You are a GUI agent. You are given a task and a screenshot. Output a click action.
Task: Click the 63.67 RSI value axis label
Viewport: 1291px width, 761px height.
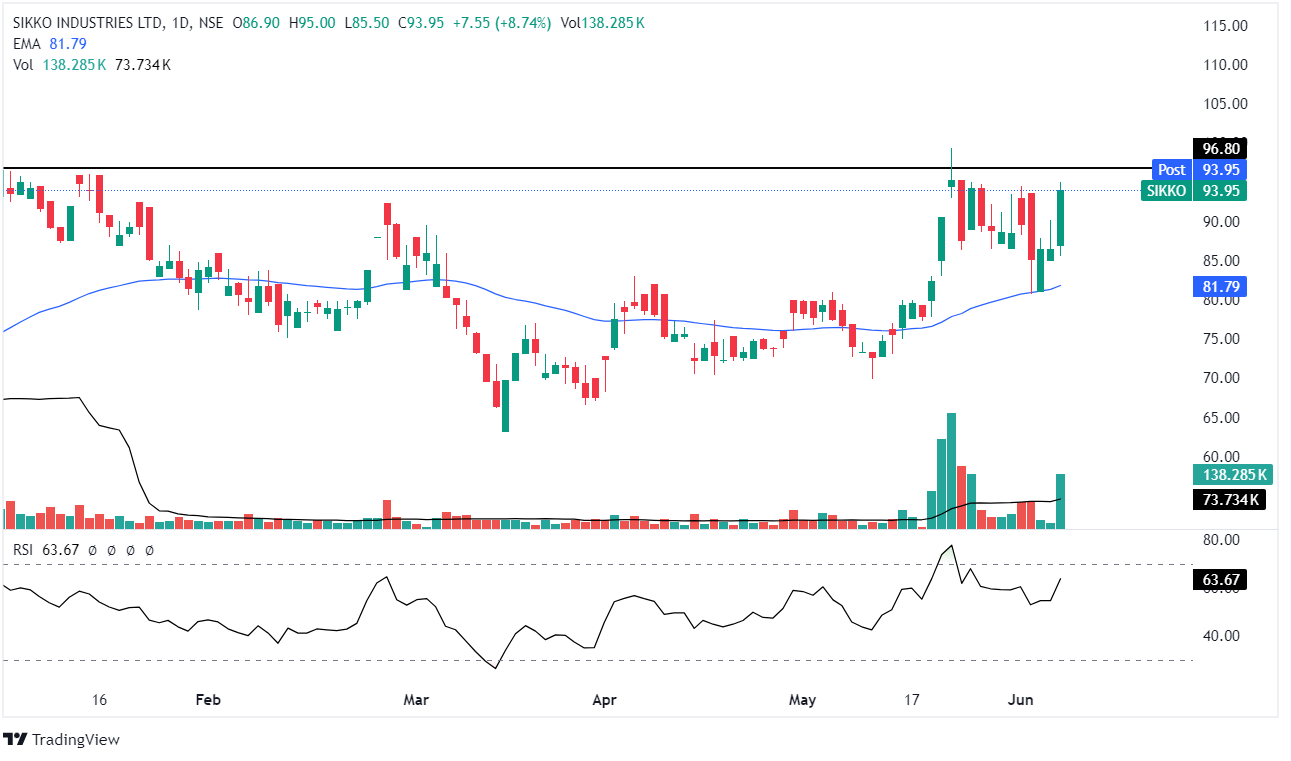coord(1219,579)
